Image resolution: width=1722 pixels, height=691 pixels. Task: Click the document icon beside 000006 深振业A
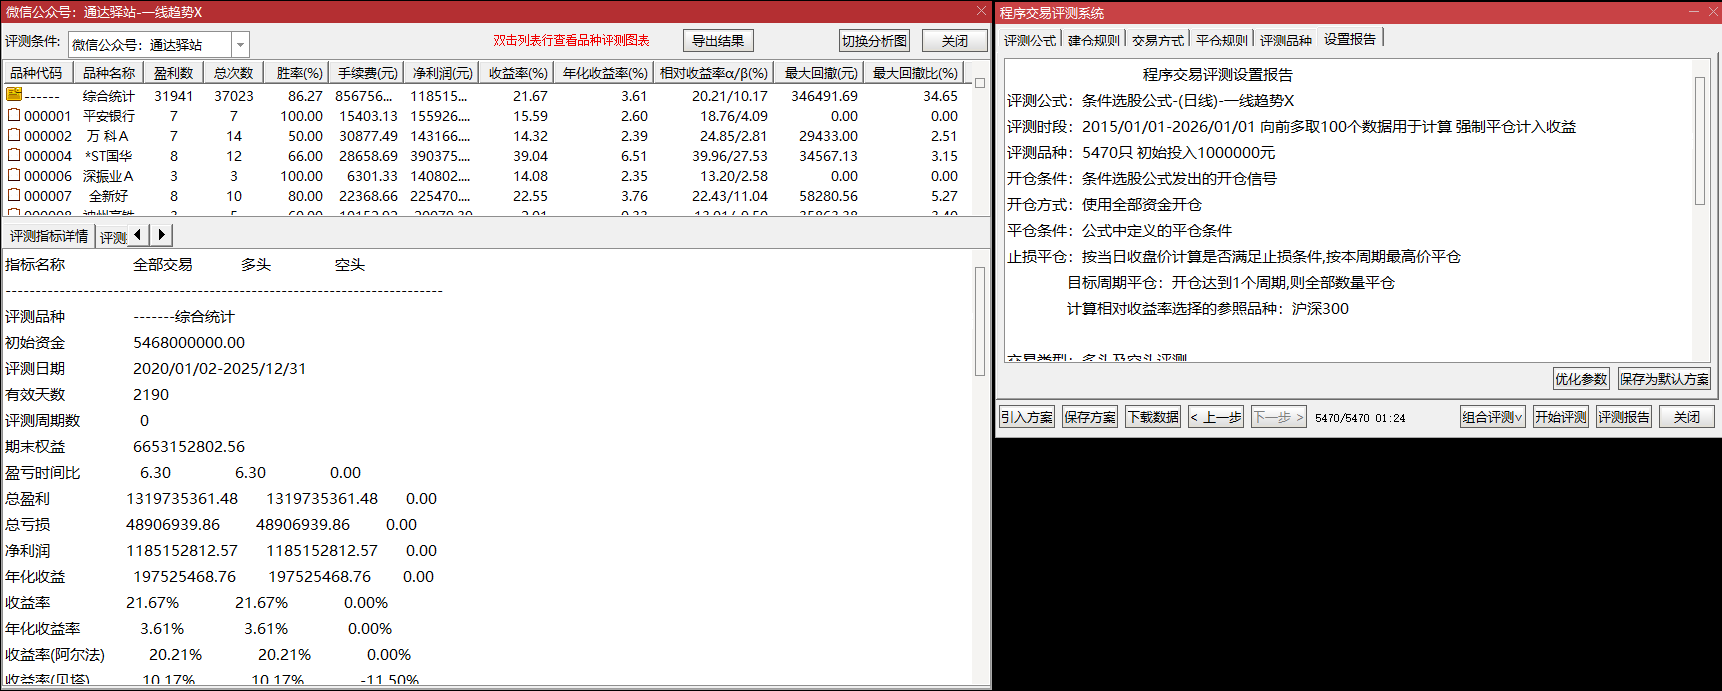pos(14,175)
